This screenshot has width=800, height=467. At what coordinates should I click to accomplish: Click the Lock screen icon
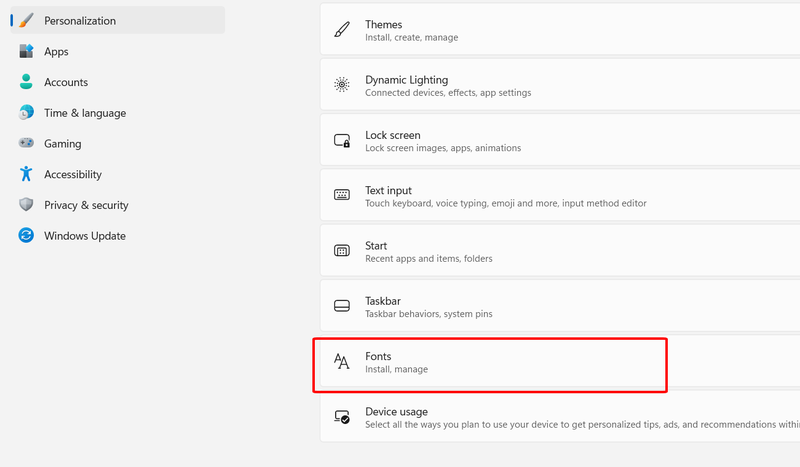(342, 141)
